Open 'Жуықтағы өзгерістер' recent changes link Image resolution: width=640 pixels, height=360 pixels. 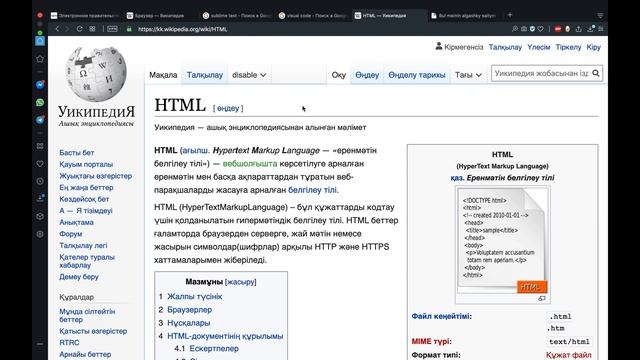96,176
